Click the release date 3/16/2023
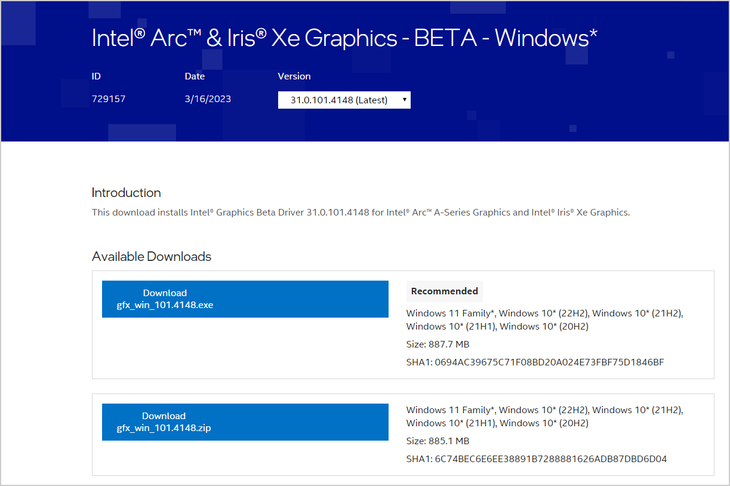 click(208, 99)
